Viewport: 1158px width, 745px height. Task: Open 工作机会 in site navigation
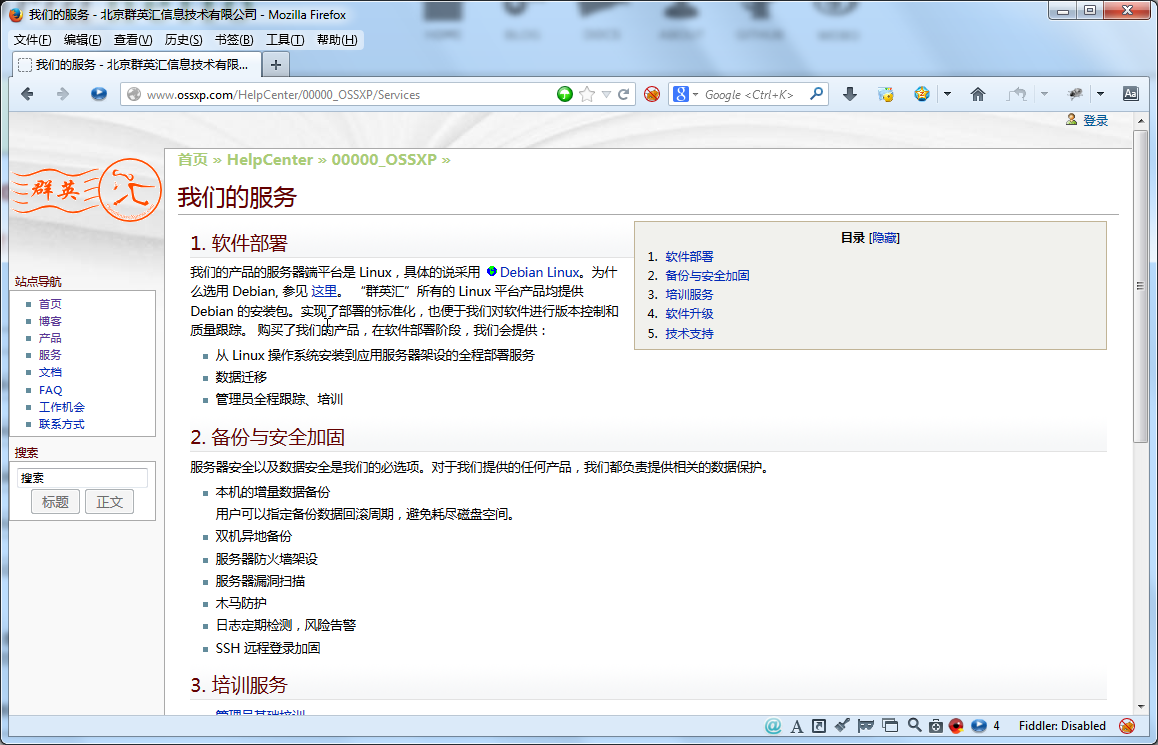[61, 407]
